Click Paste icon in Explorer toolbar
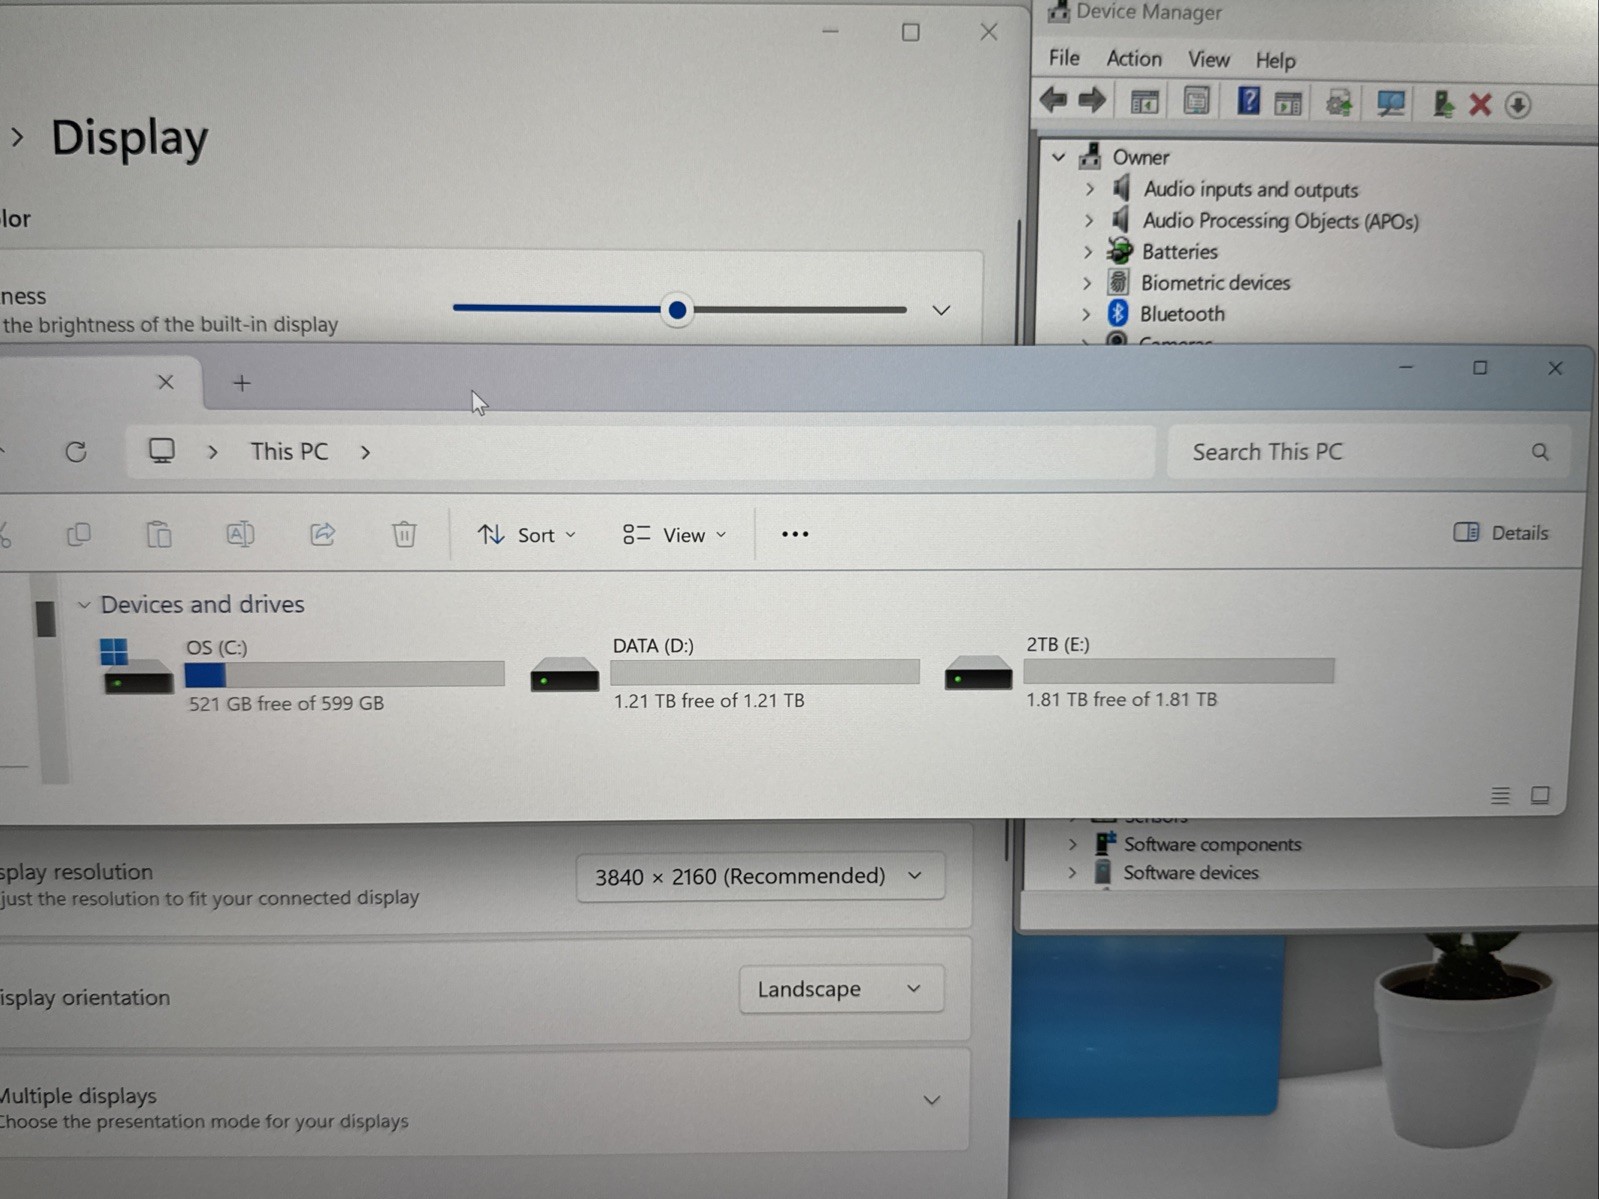 [x=159, y=535]
